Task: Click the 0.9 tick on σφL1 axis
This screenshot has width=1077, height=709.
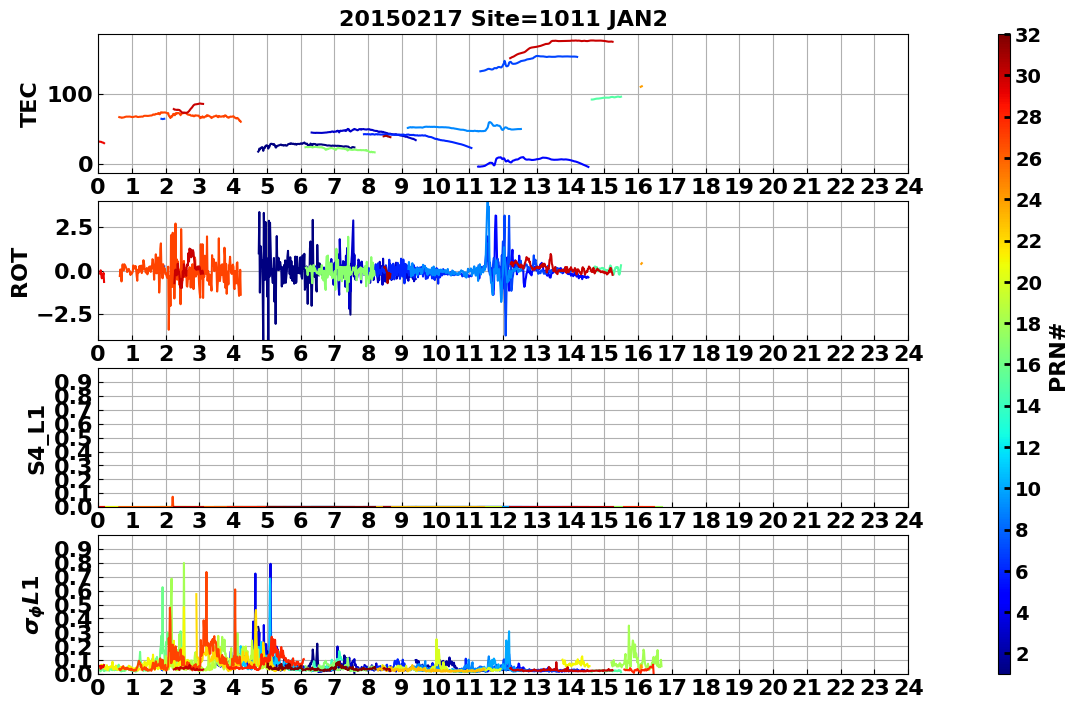Action: click(x=74, y=550)
